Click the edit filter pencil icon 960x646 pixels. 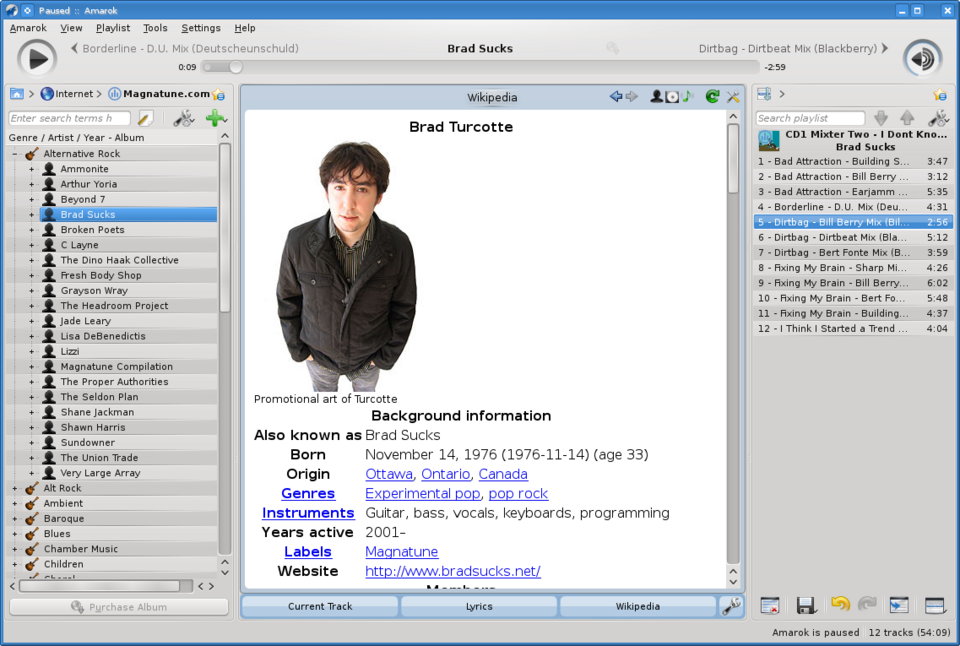pos(145,118)
